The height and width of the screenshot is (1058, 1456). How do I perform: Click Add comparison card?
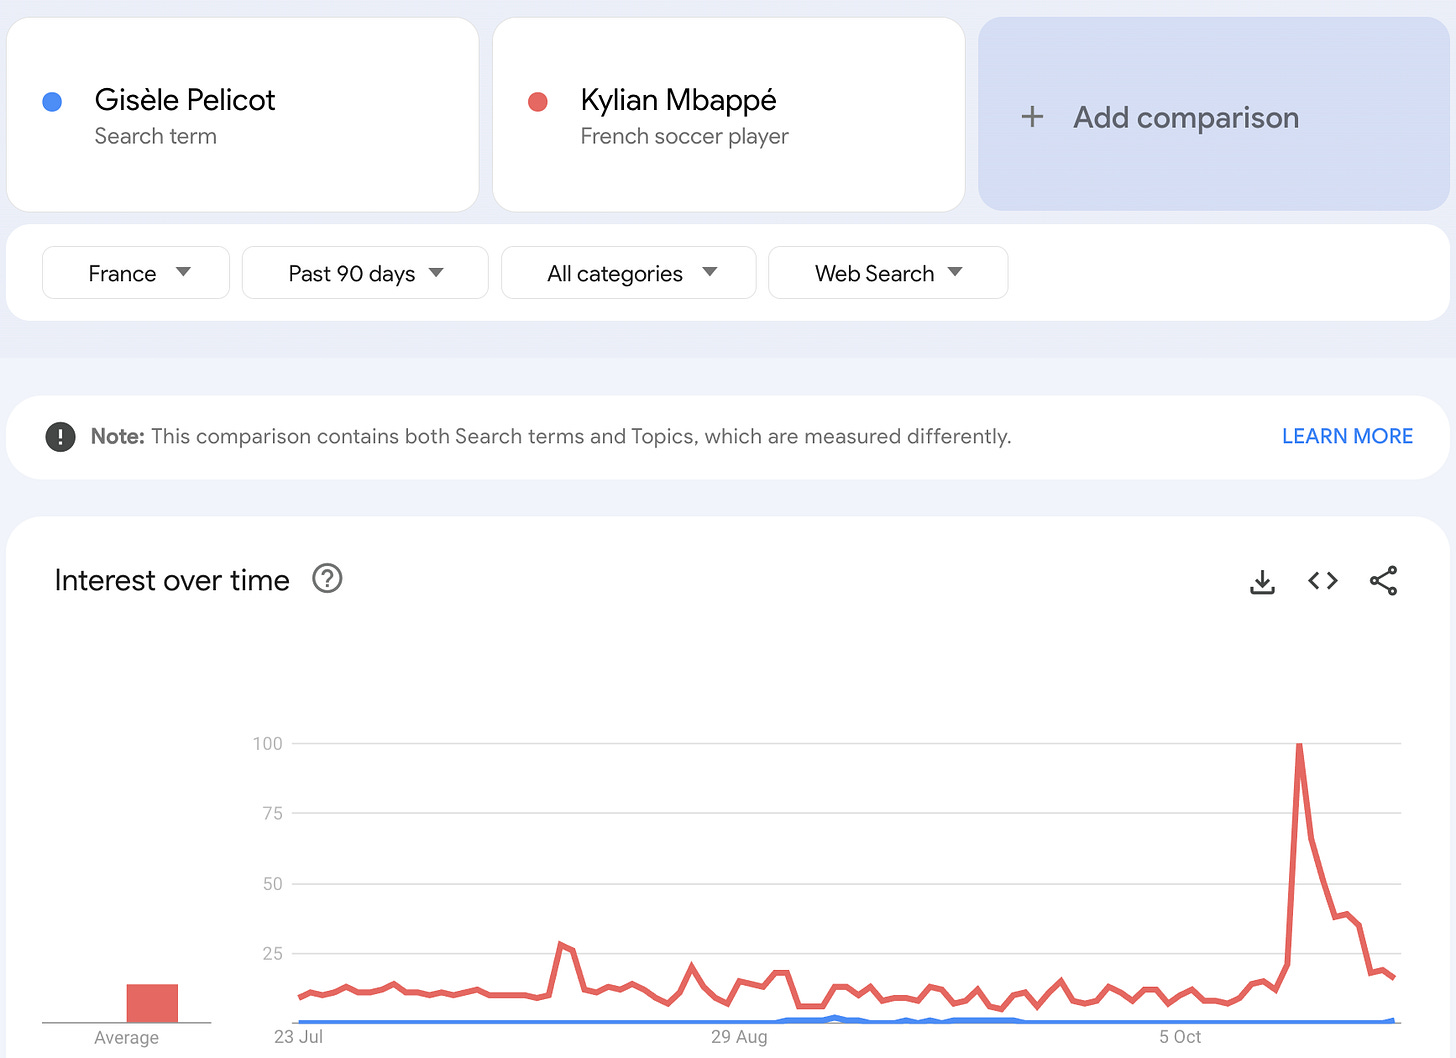pyautogui.click(x=1214, y=114)
